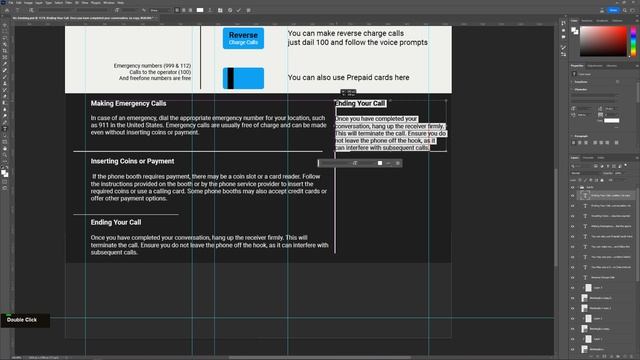
Task: Click text color swatch in options bar
Action: (x=200, y=10)
